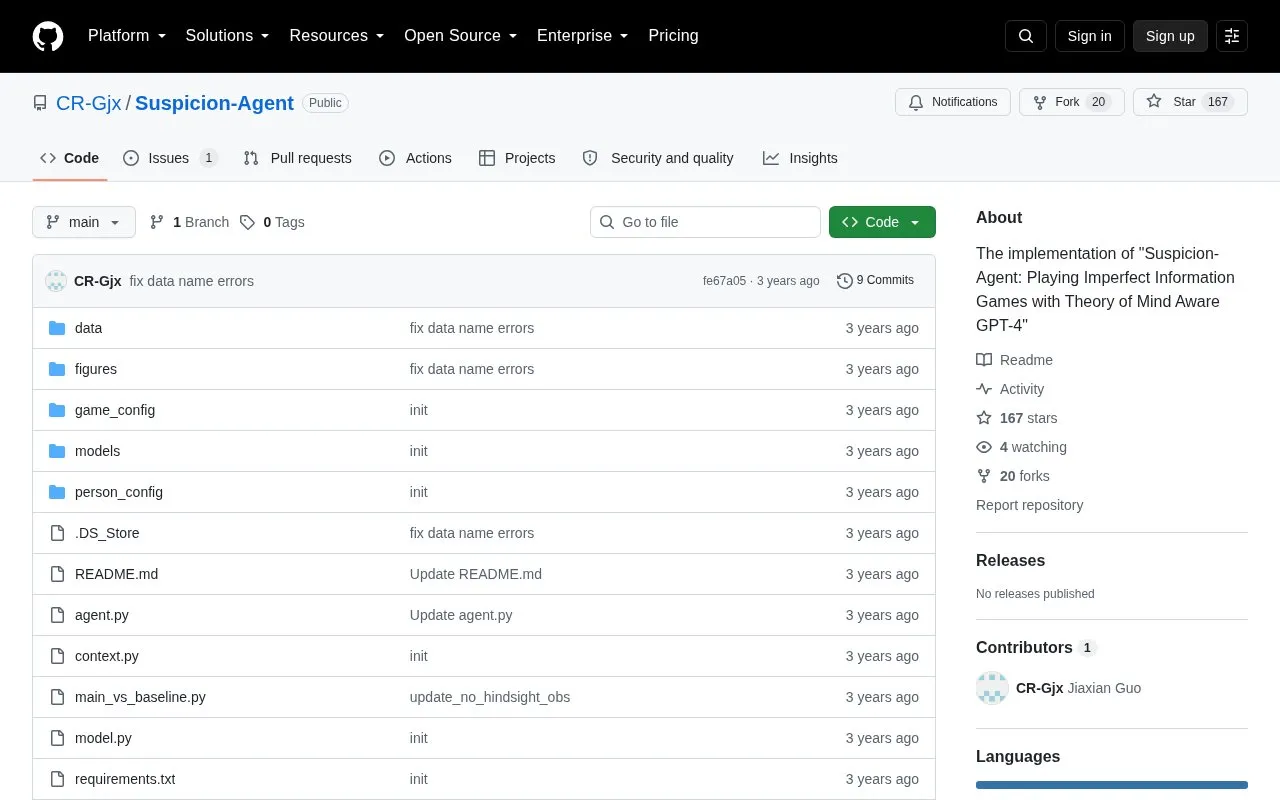Open the Resources menu dropdown
1280x800 pixels.
(337, 36)
